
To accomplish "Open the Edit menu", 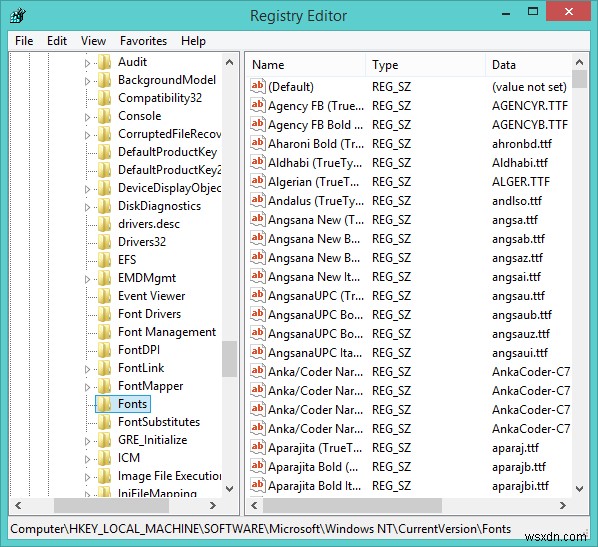I will [57, 41].
